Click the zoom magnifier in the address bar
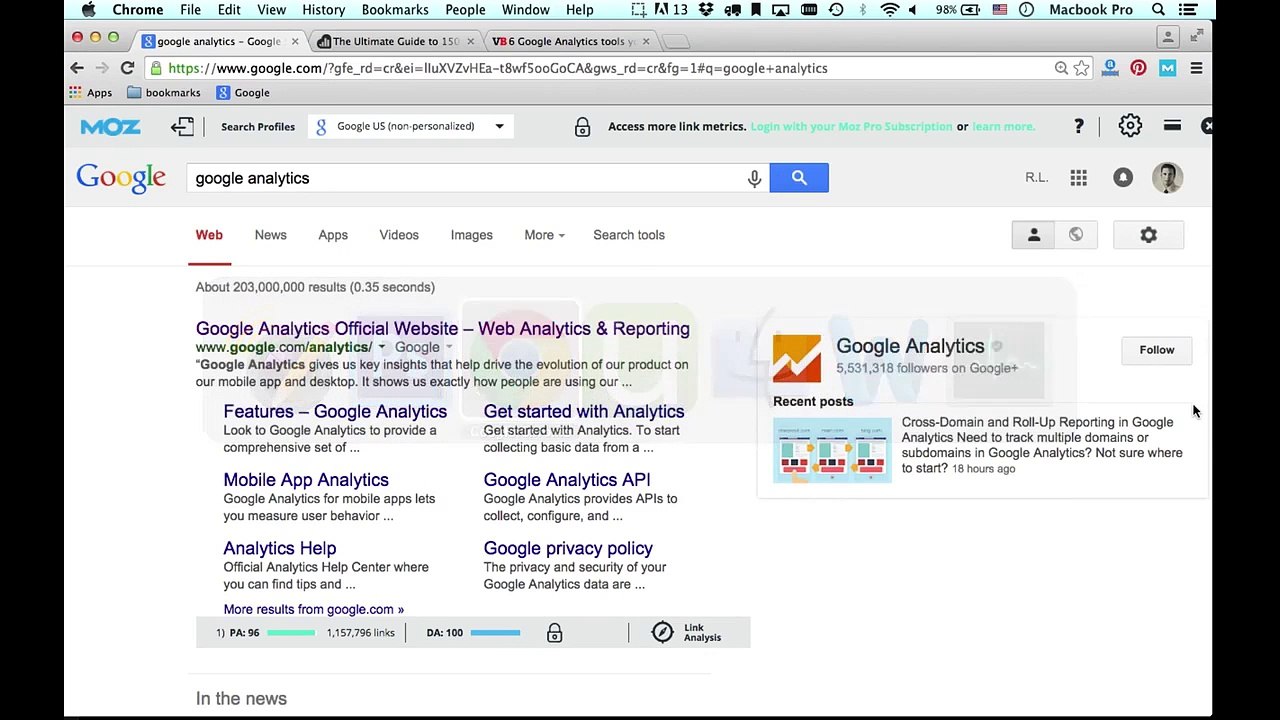The height and width of the screenshot is (720, 1280). click(1061, 68)
